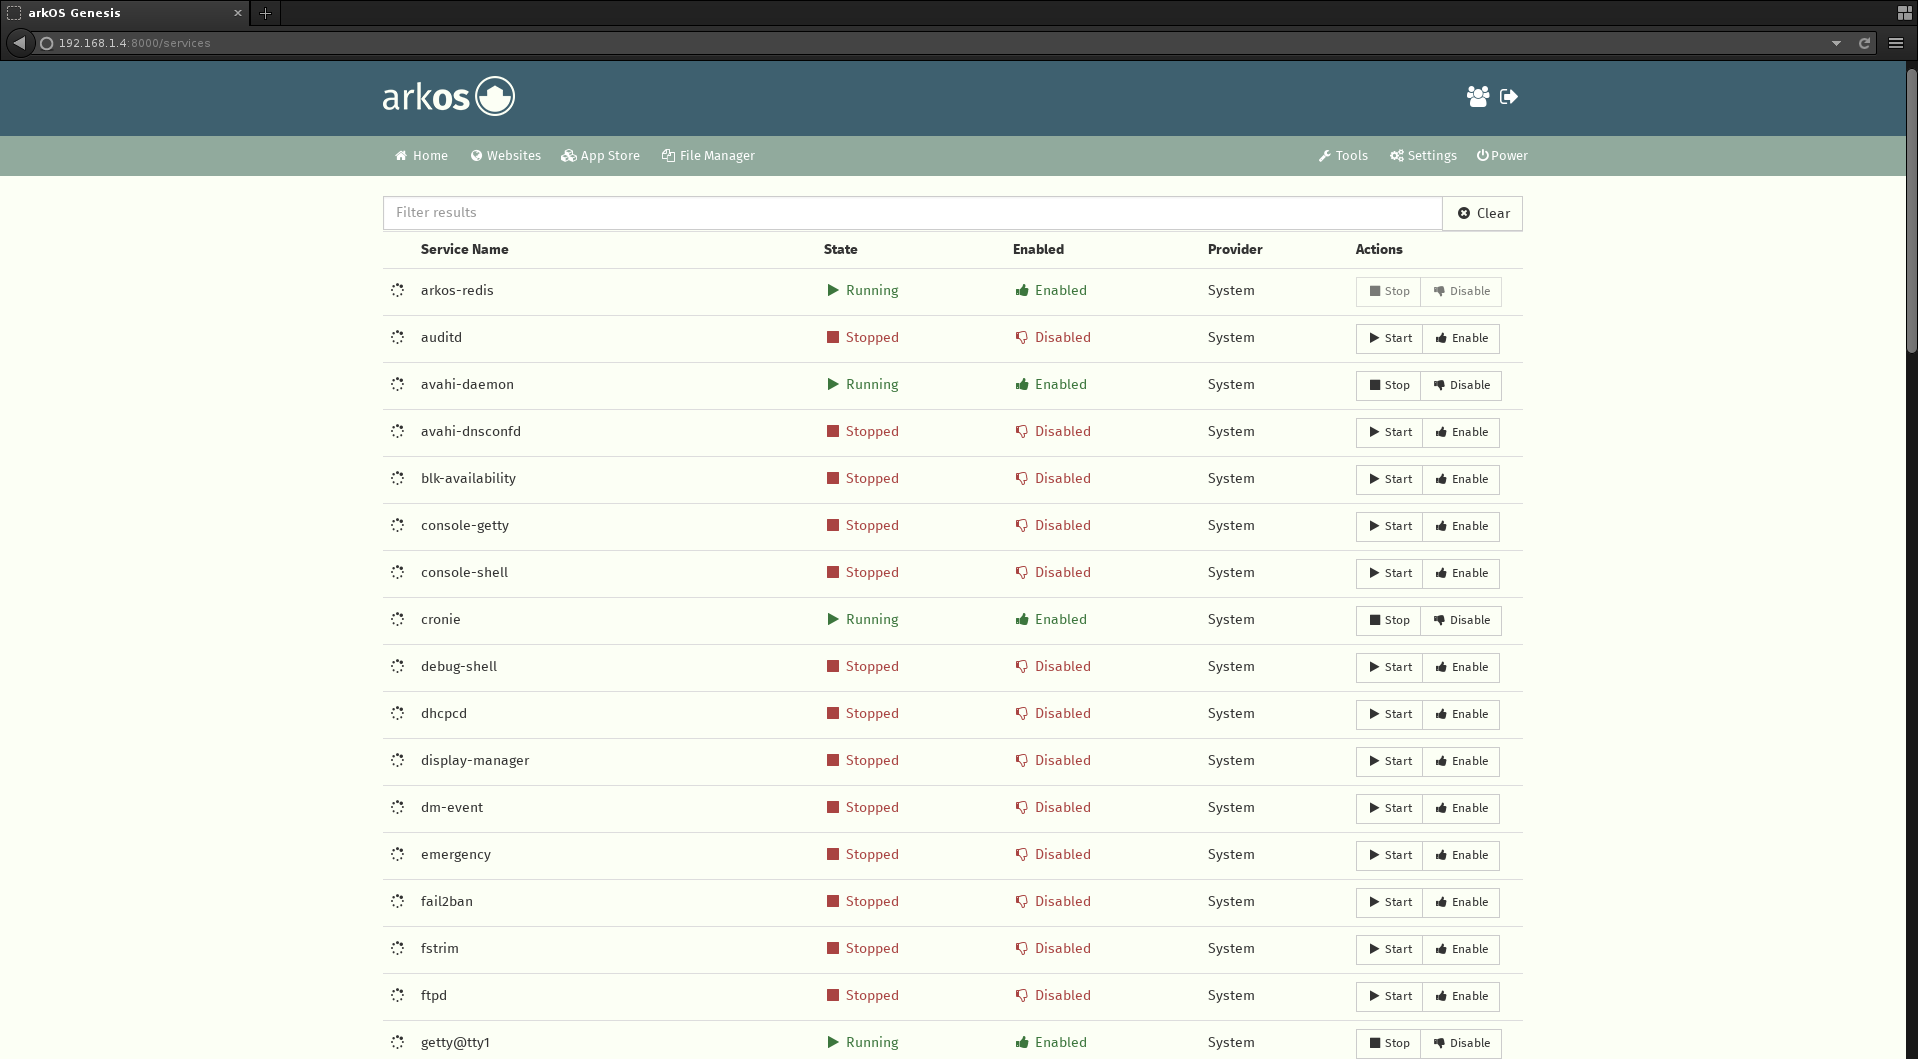Go to Home menu
The width and height of the screenshot is (1918, 1059).
click(421, 156)
